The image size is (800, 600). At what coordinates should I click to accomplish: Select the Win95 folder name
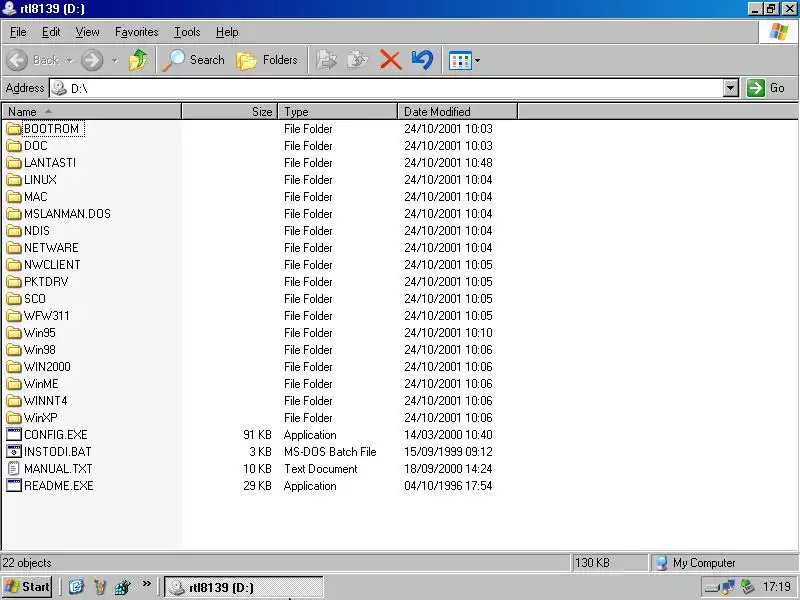tap(40, 333)
